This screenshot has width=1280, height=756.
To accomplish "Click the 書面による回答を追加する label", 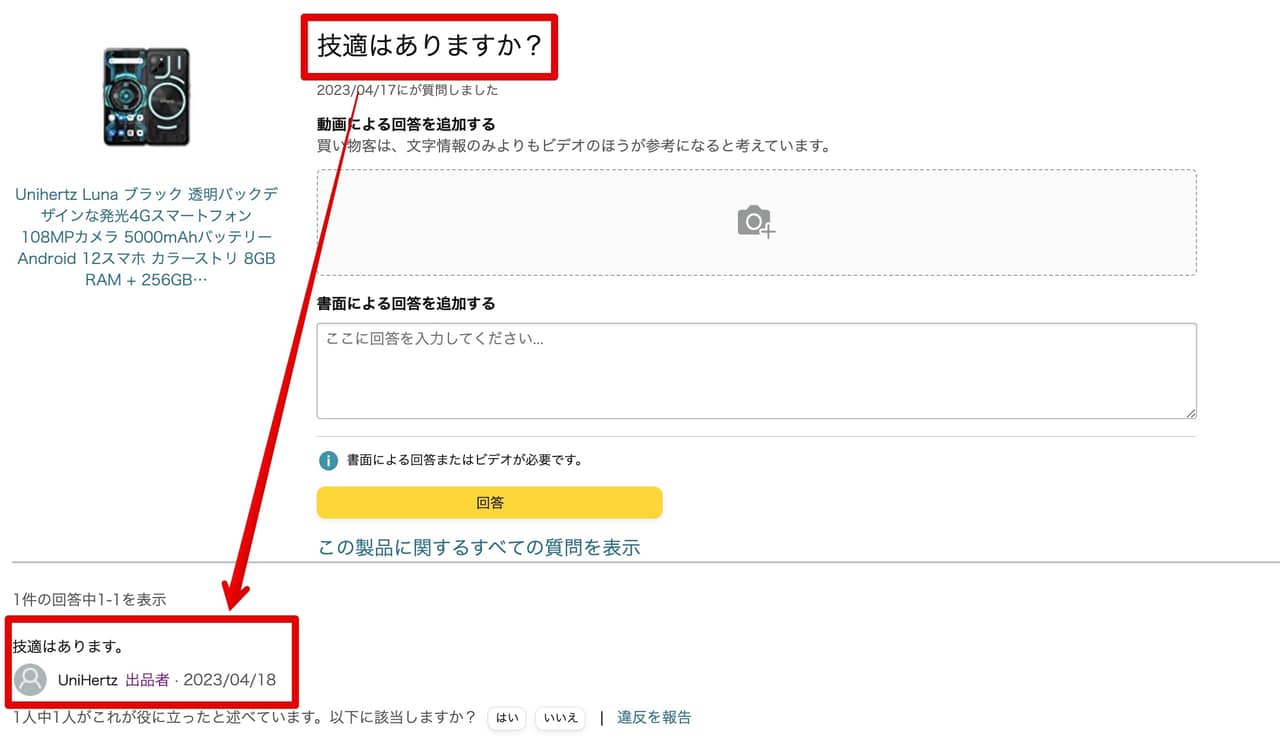I will tap(406, 303).
